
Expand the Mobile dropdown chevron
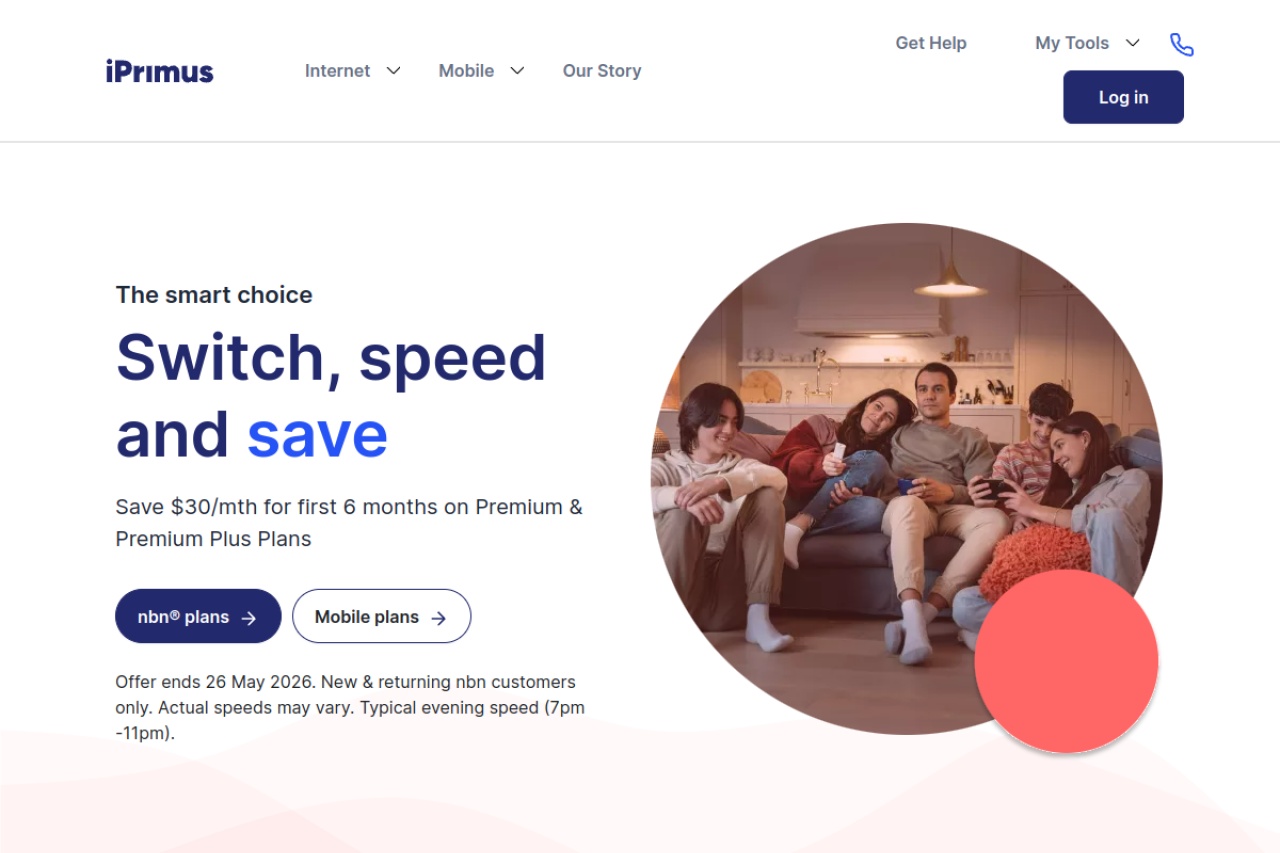[517, 71]
